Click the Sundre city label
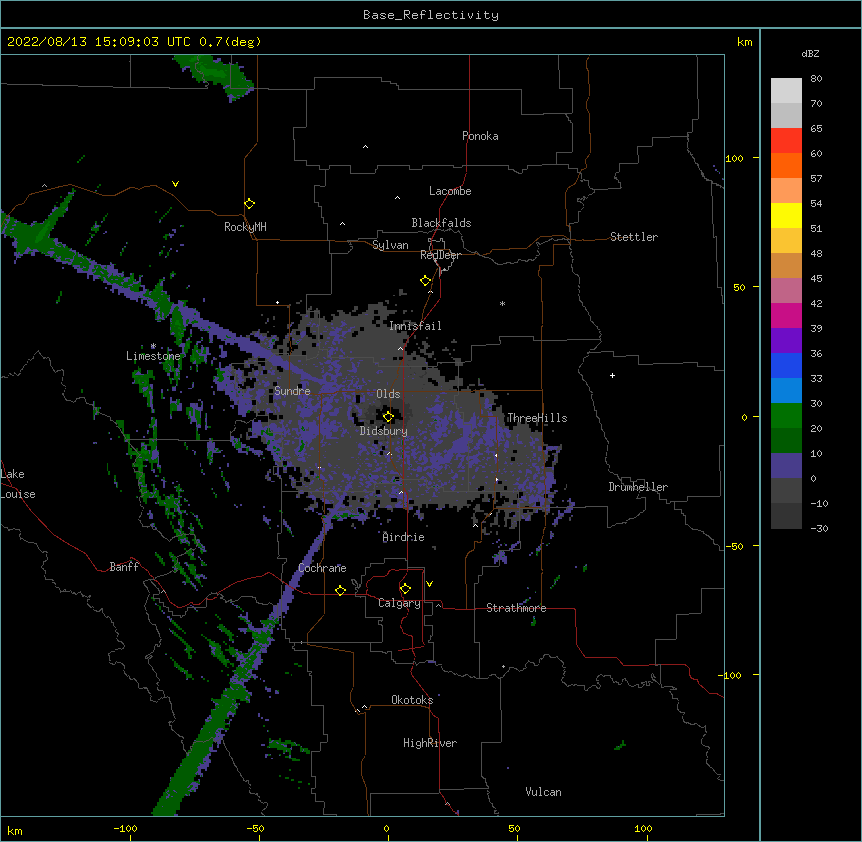Screen dimensions: 862x842 pos(292,391)
